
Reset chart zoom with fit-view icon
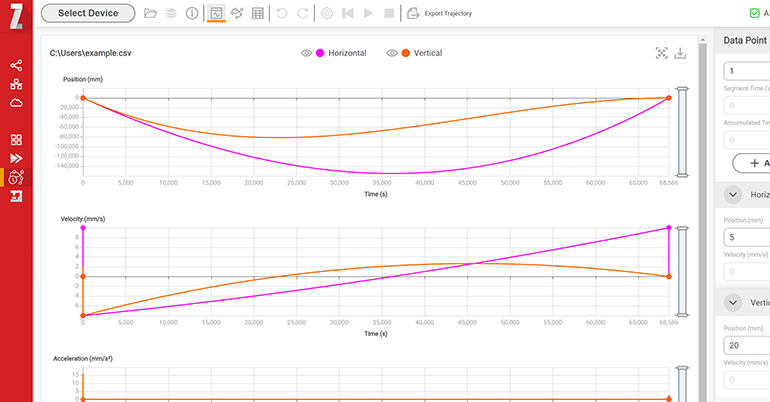661,53
